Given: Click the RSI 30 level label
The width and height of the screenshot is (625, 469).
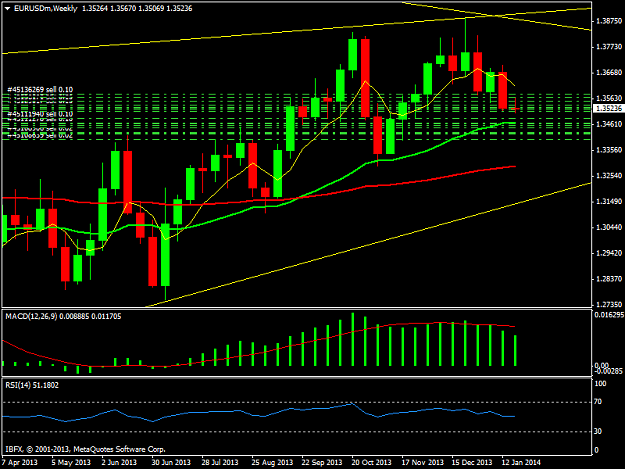Looking at the screenshot, I should [598, 431].
